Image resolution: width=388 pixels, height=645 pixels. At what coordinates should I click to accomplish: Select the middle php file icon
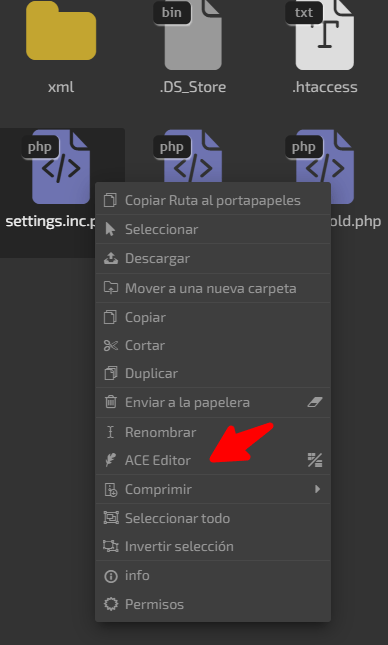pyautogui.click(x=193, y=156)
